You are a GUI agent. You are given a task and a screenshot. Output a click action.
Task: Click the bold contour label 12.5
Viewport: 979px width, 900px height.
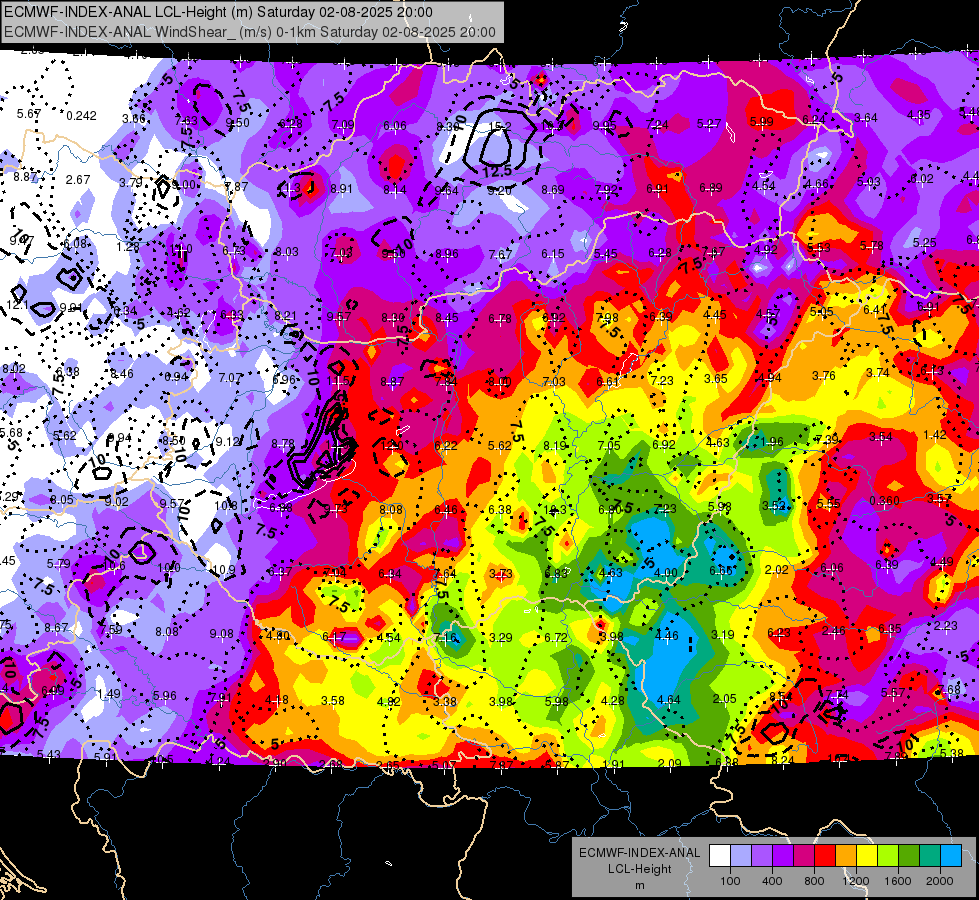point(498,171)
